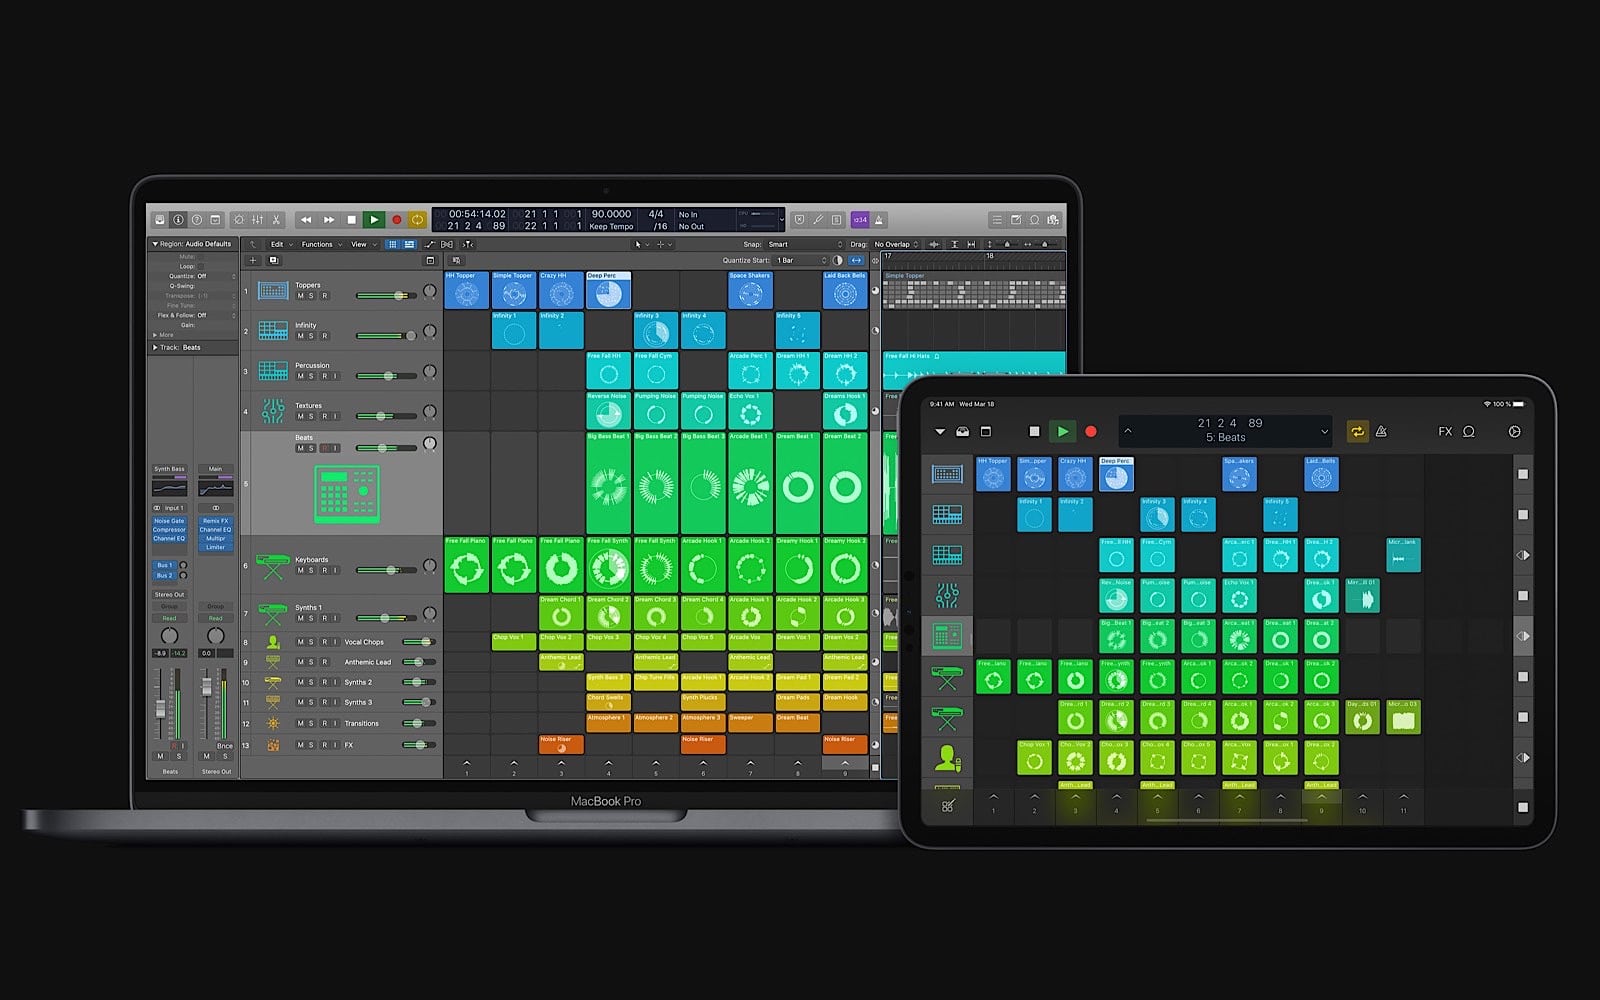1600x1000 pixels.
Task: Click the red Record button on Mac
Action: pos(396,220)
